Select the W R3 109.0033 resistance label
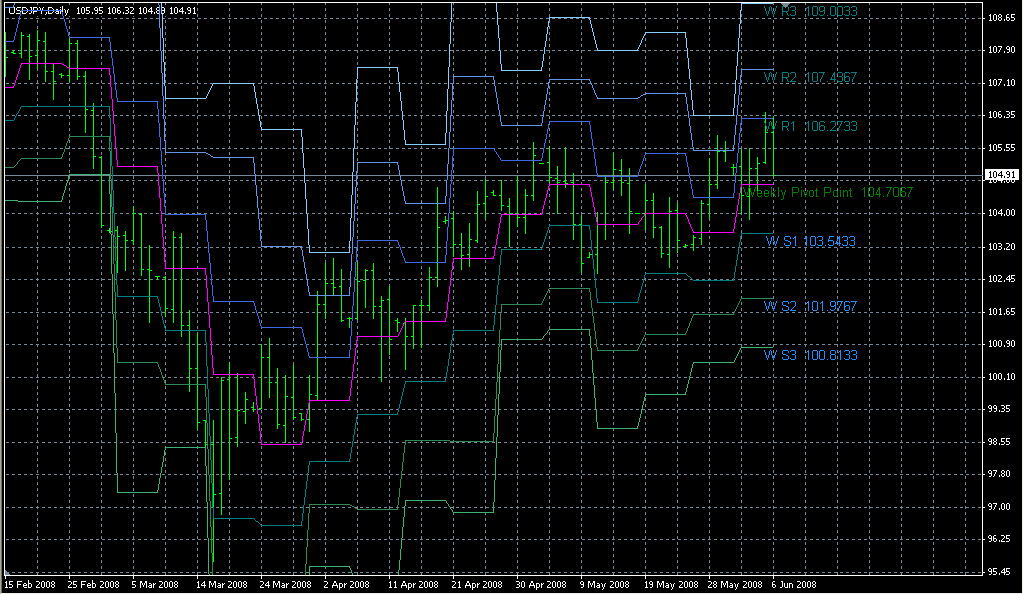The width and height of the screenshot is (1024, 594). tap(811, 11)
